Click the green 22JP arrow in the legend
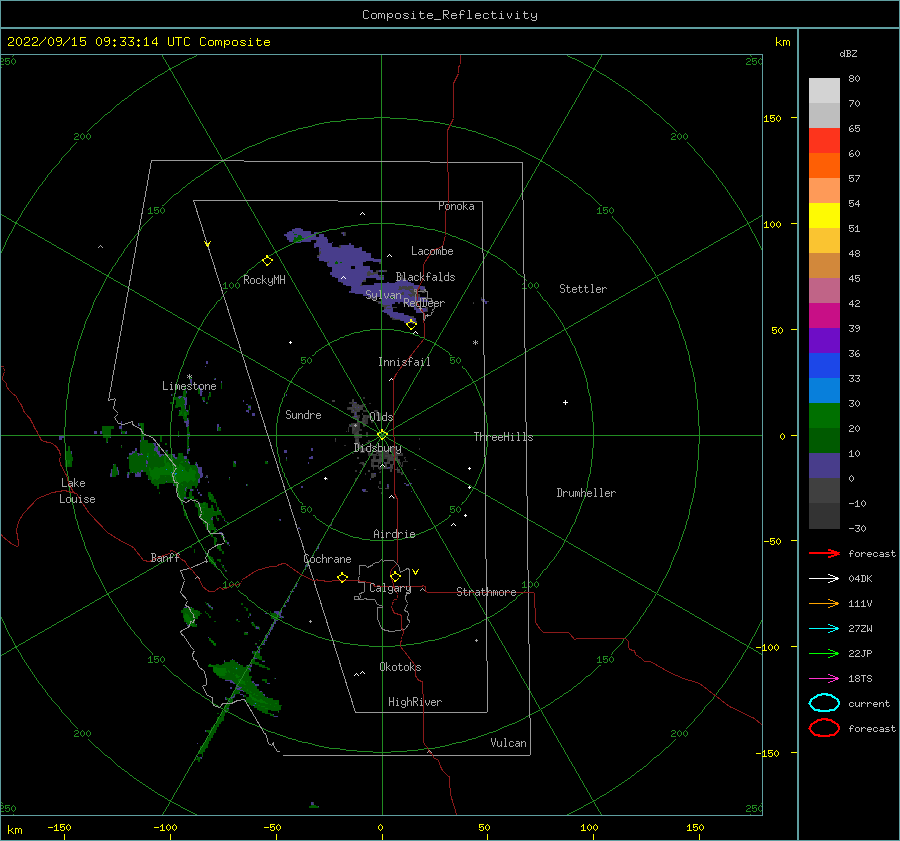 [x=824, y=653]
